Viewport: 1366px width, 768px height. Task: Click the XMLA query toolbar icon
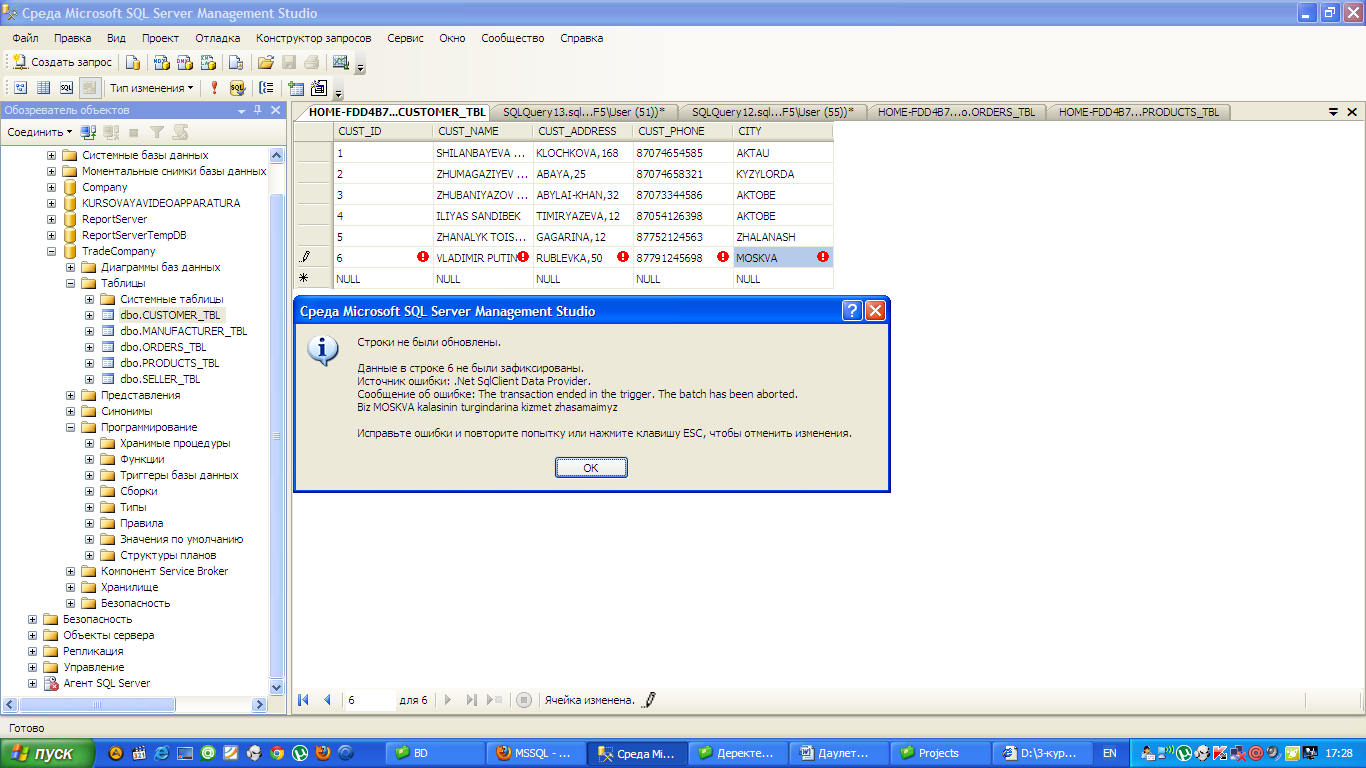coord(209,62)
